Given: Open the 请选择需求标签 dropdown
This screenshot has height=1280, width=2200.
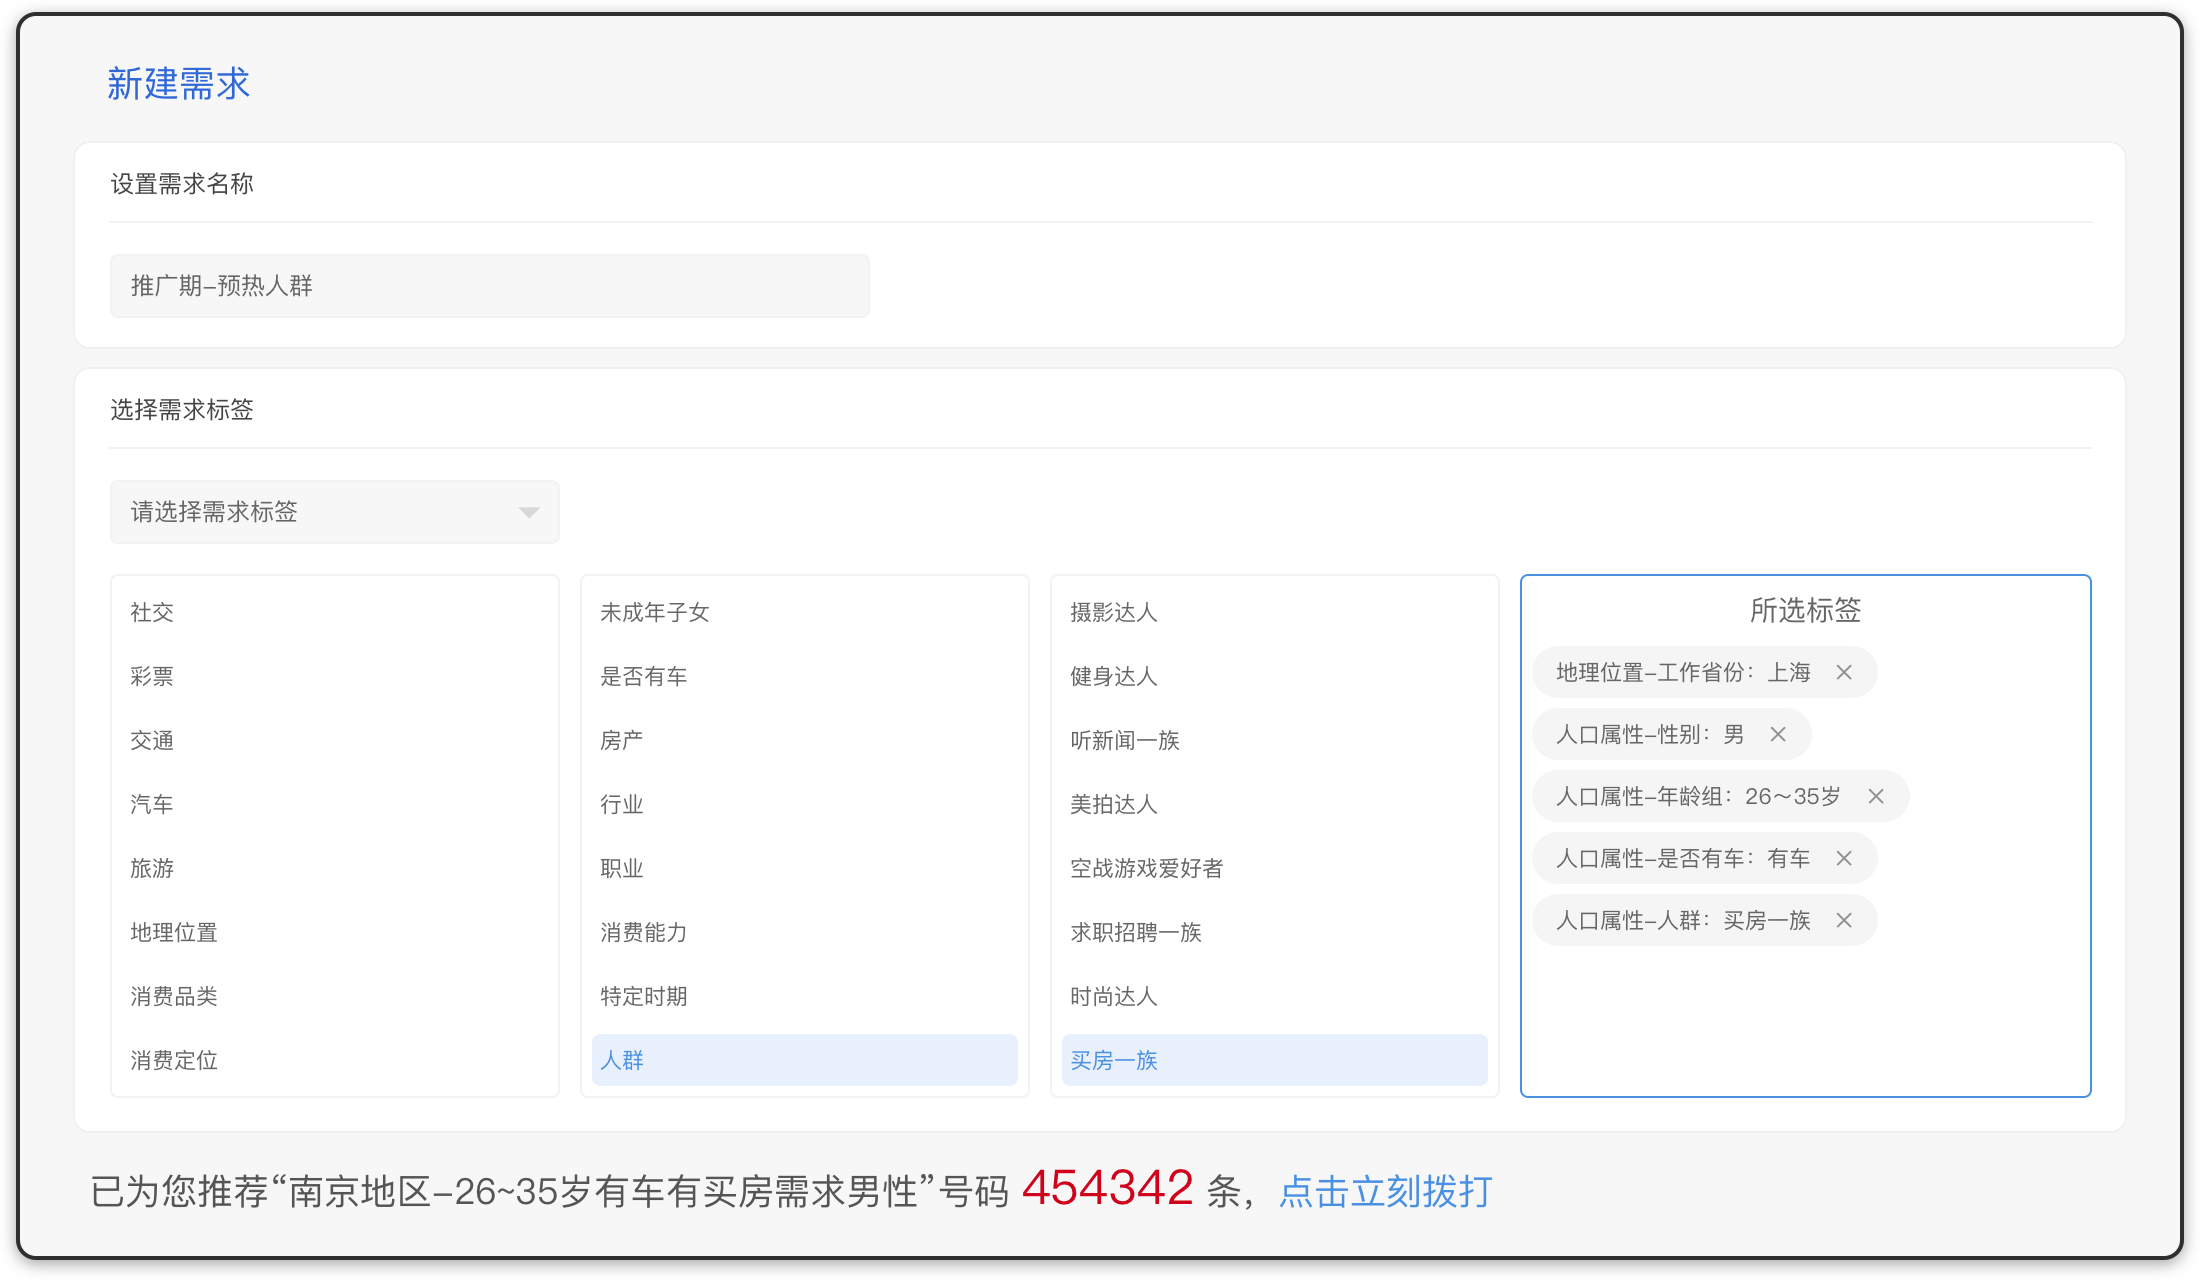Looking at the screenshot, I should pos(334,512).
